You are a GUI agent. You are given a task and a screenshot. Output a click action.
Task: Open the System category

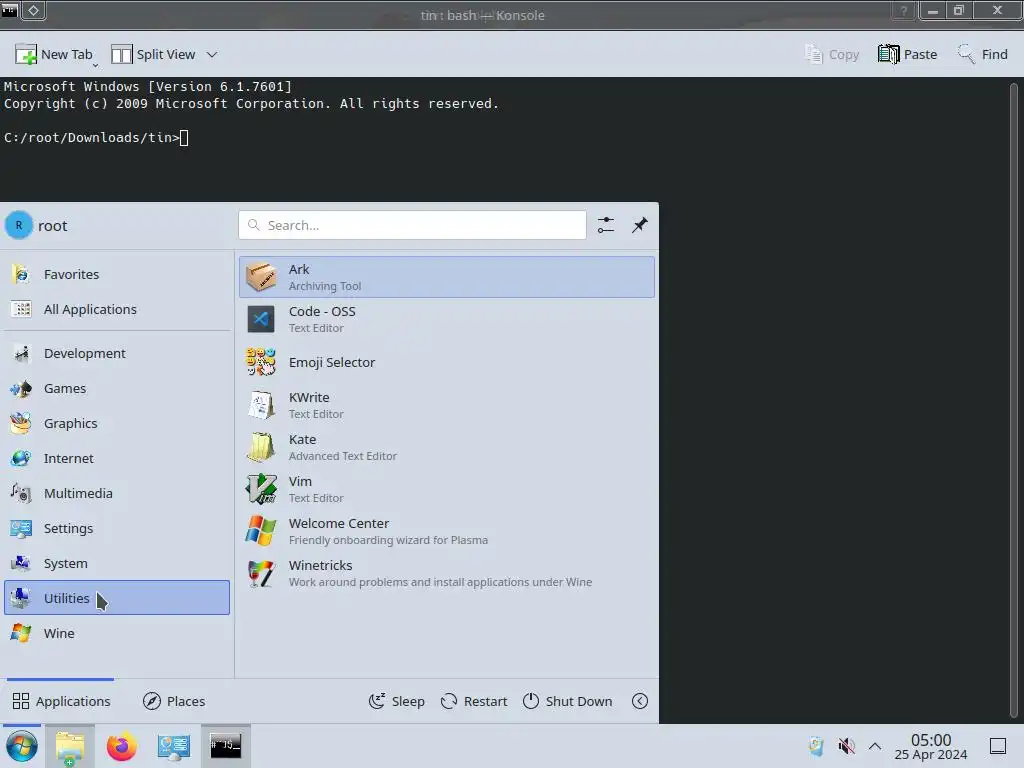(x=117, y=563)
